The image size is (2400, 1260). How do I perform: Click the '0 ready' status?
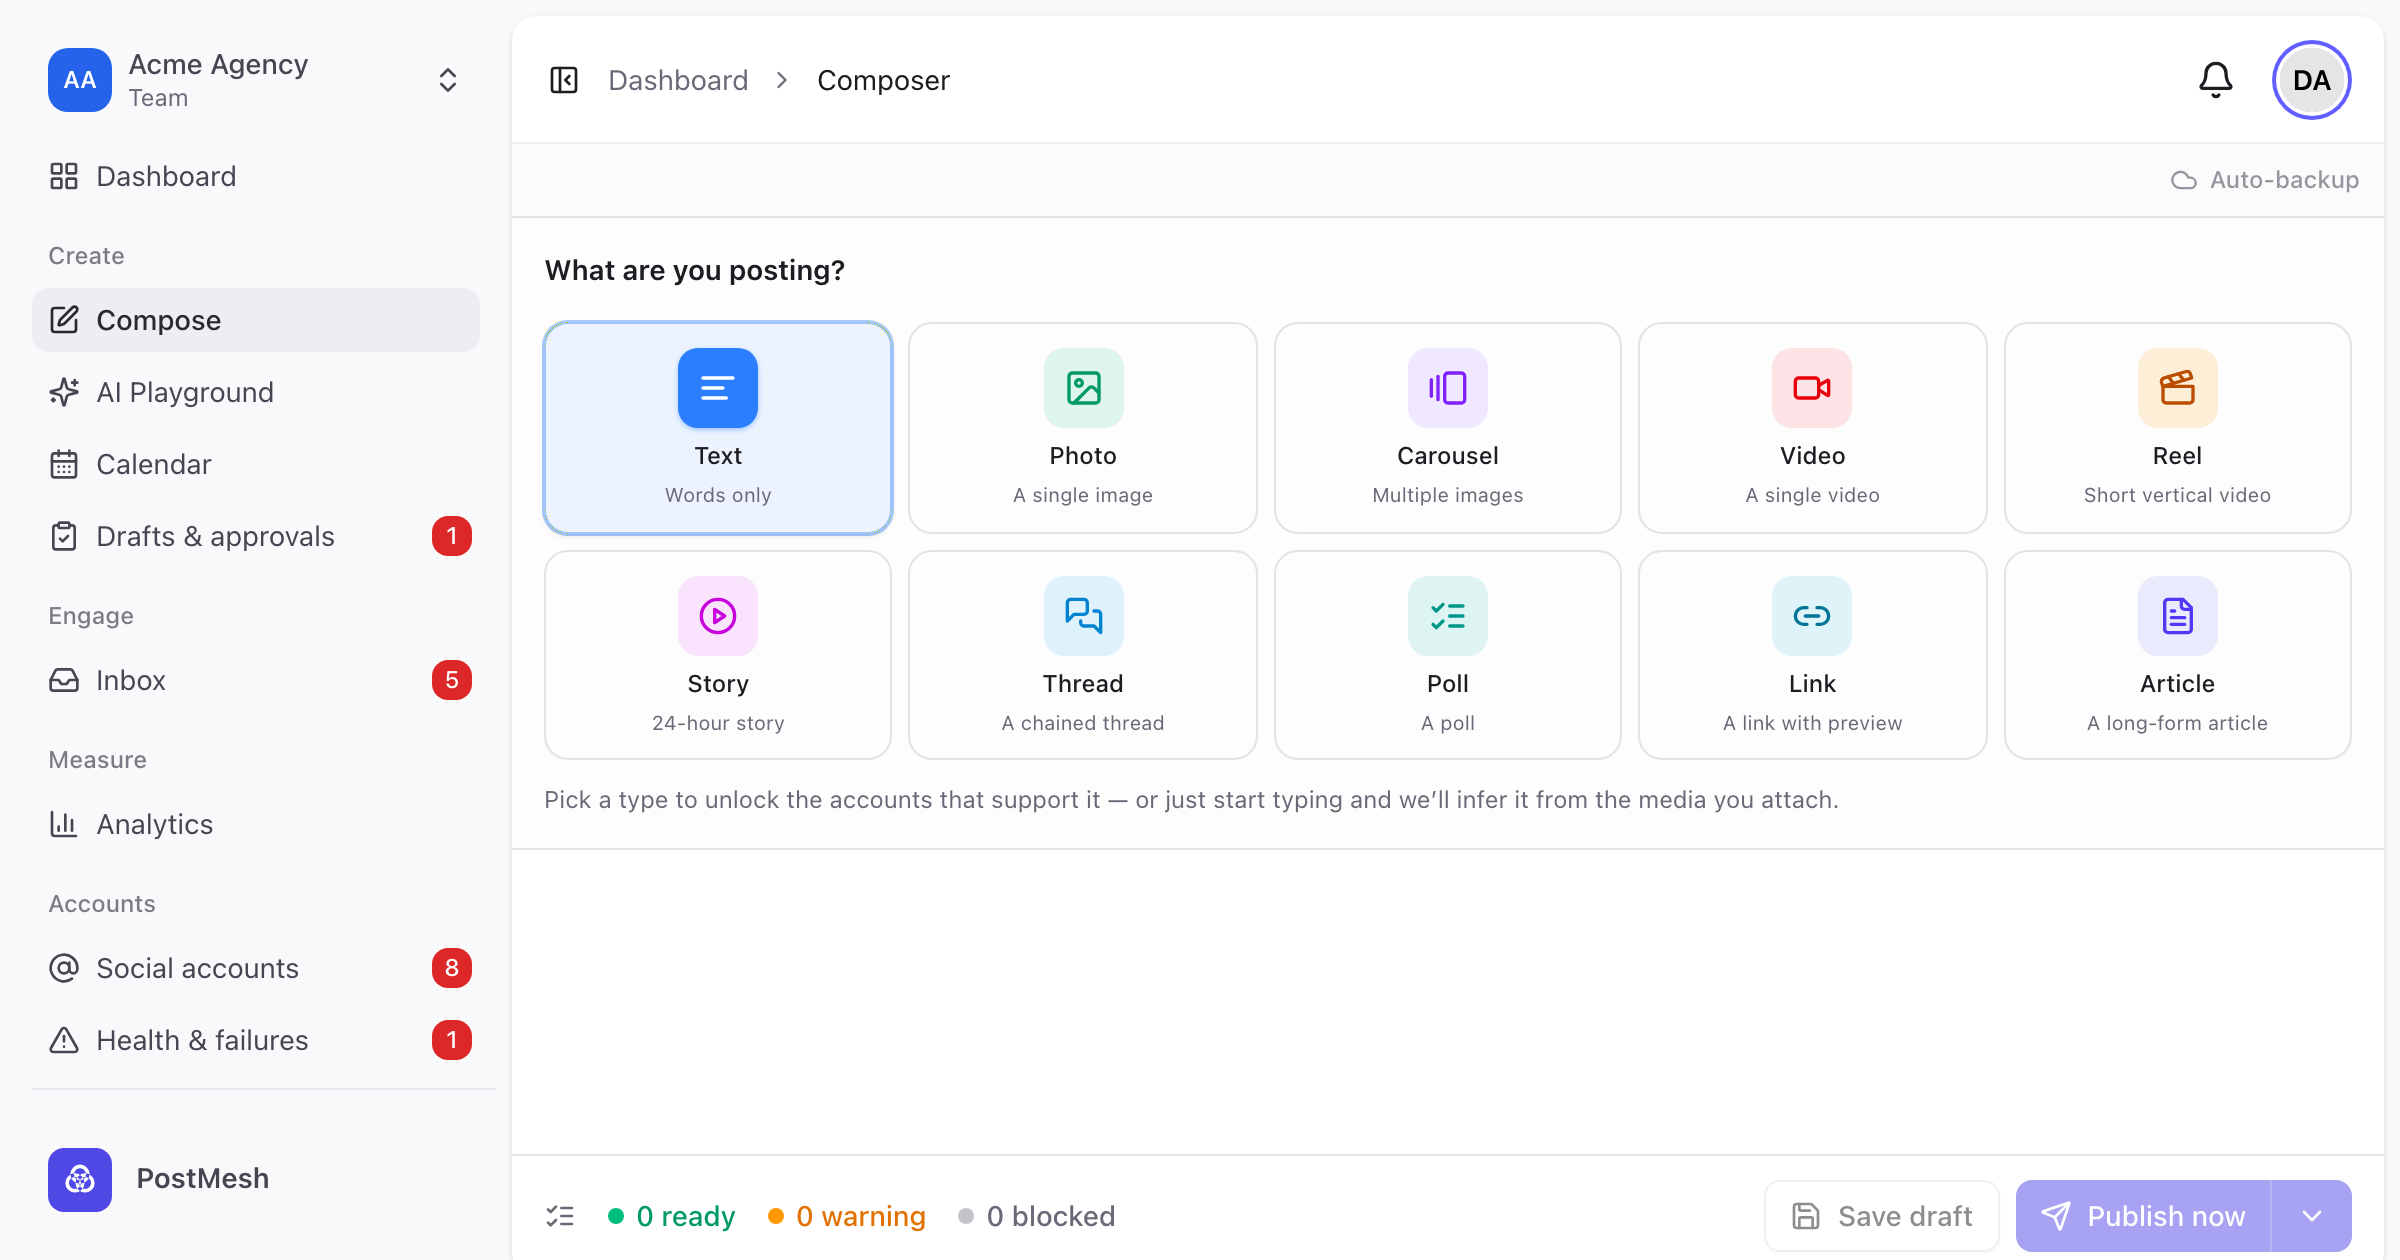tap(672, 1216)
